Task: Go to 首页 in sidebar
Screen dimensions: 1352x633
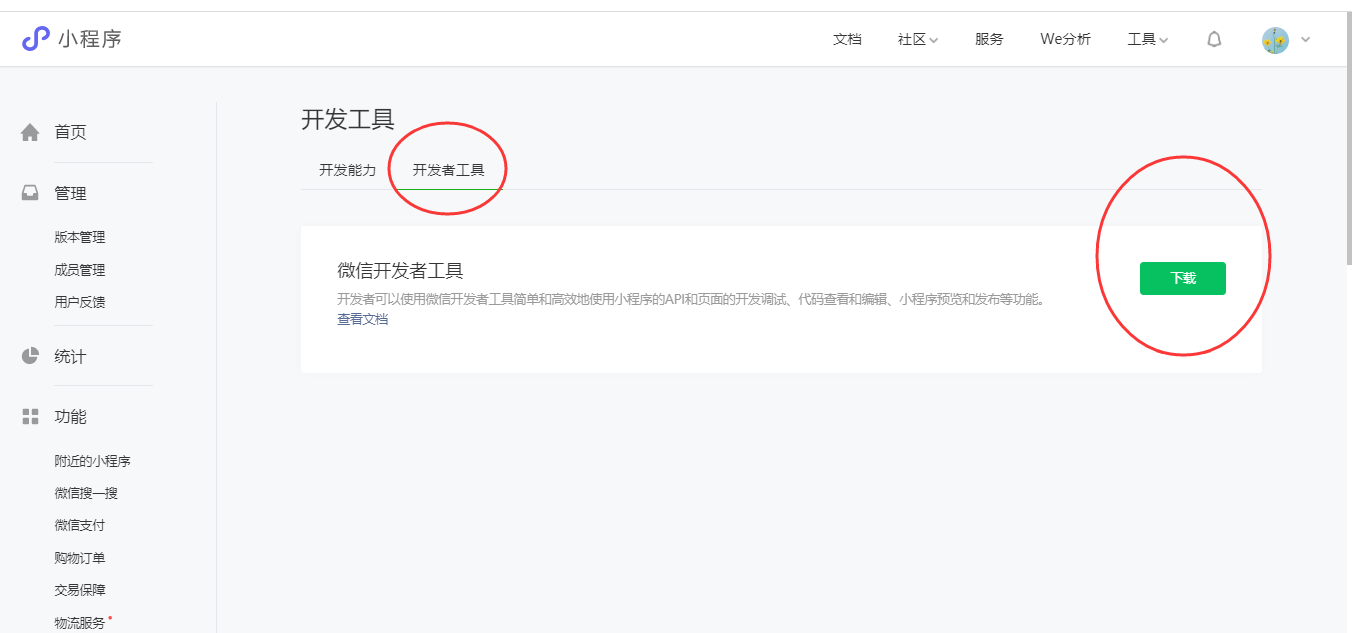Action: pyautogui.click(x=70, y=132)
